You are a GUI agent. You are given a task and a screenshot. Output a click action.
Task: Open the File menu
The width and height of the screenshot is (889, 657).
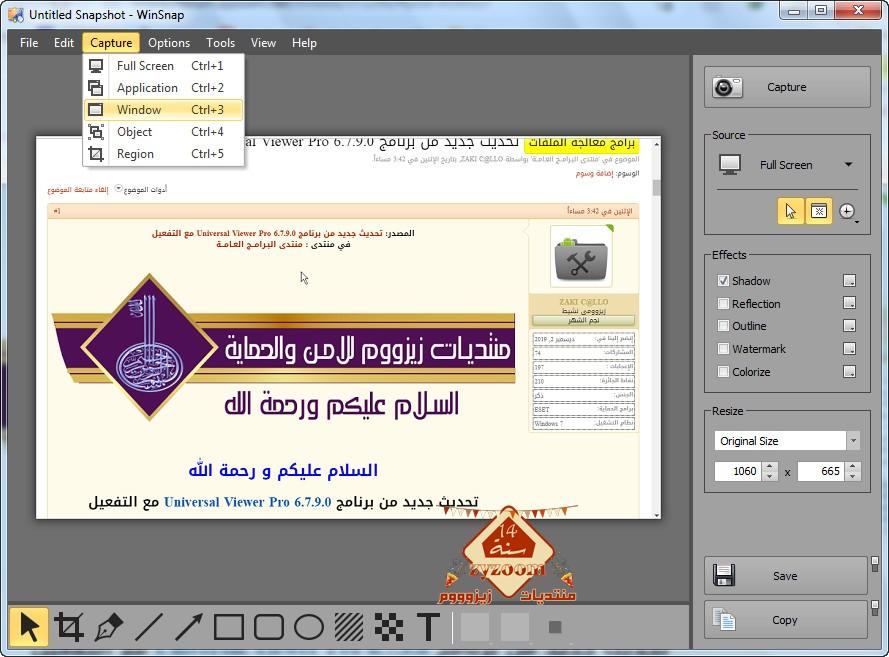29,43
